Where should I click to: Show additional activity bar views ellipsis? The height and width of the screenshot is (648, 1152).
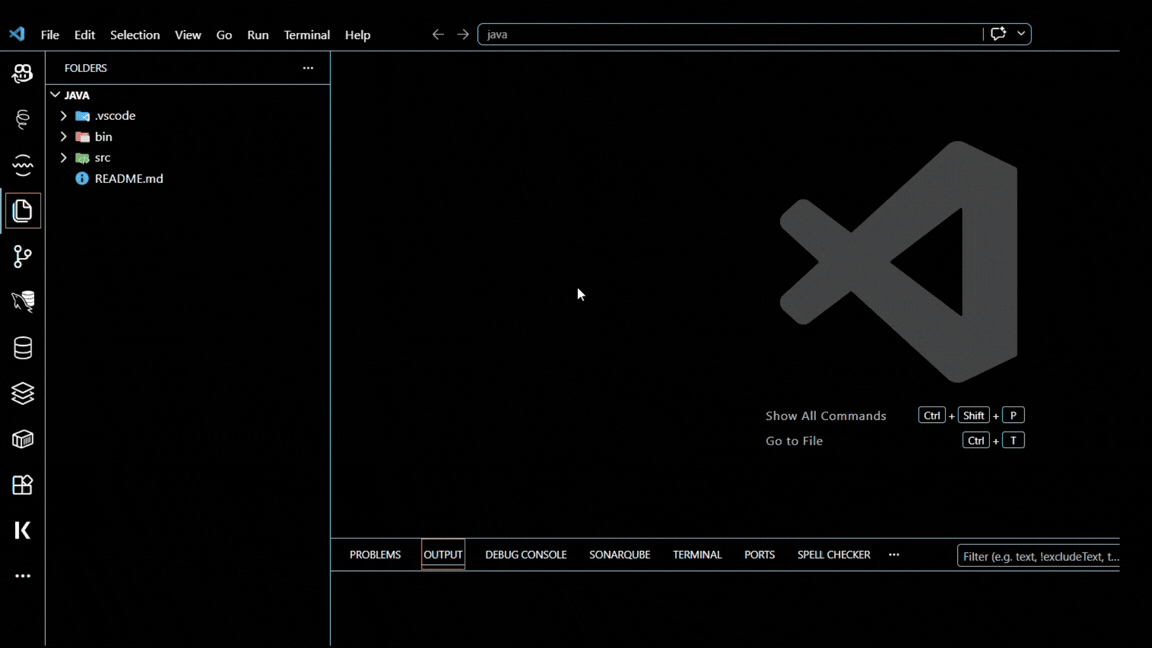coord(22,576)
